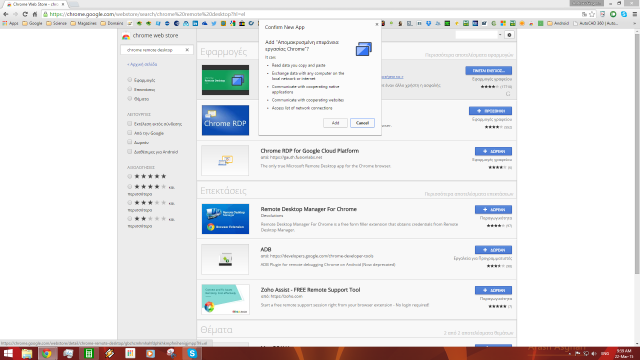Click the green circle extension icon in toolbar

click(x=613, y=14)
